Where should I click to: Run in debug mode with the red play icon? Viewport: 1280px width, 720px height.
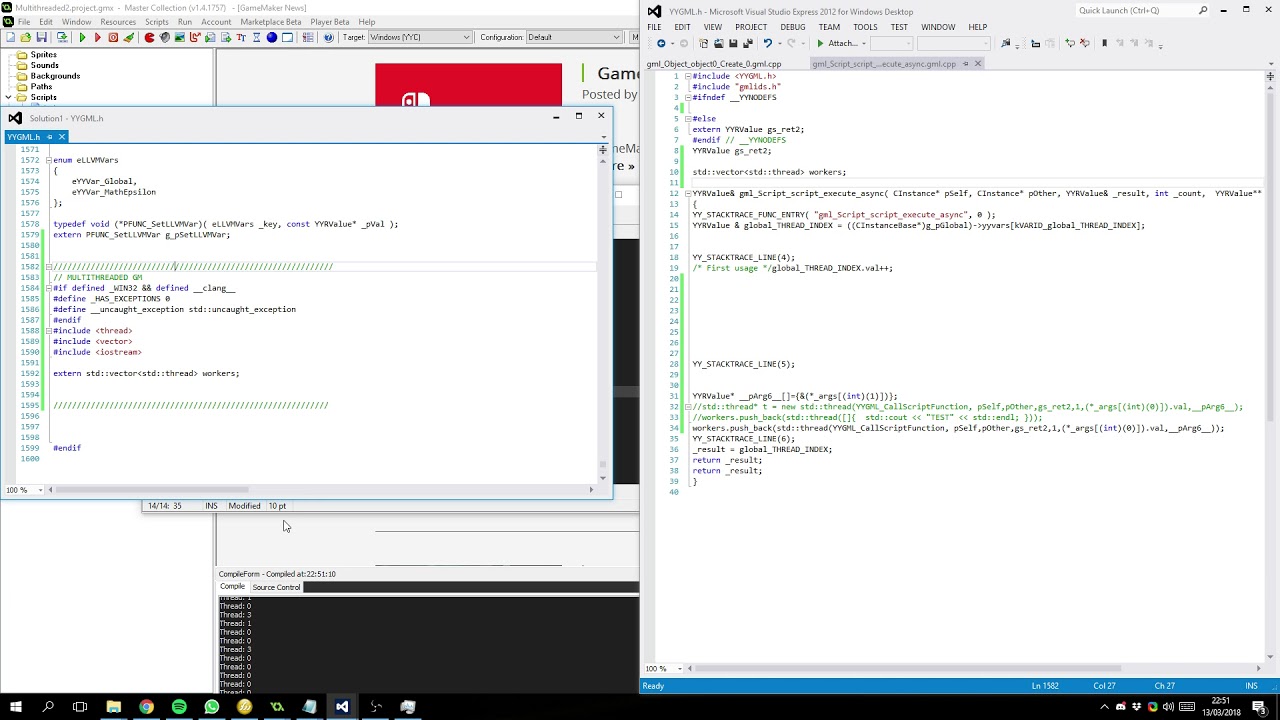98,37
